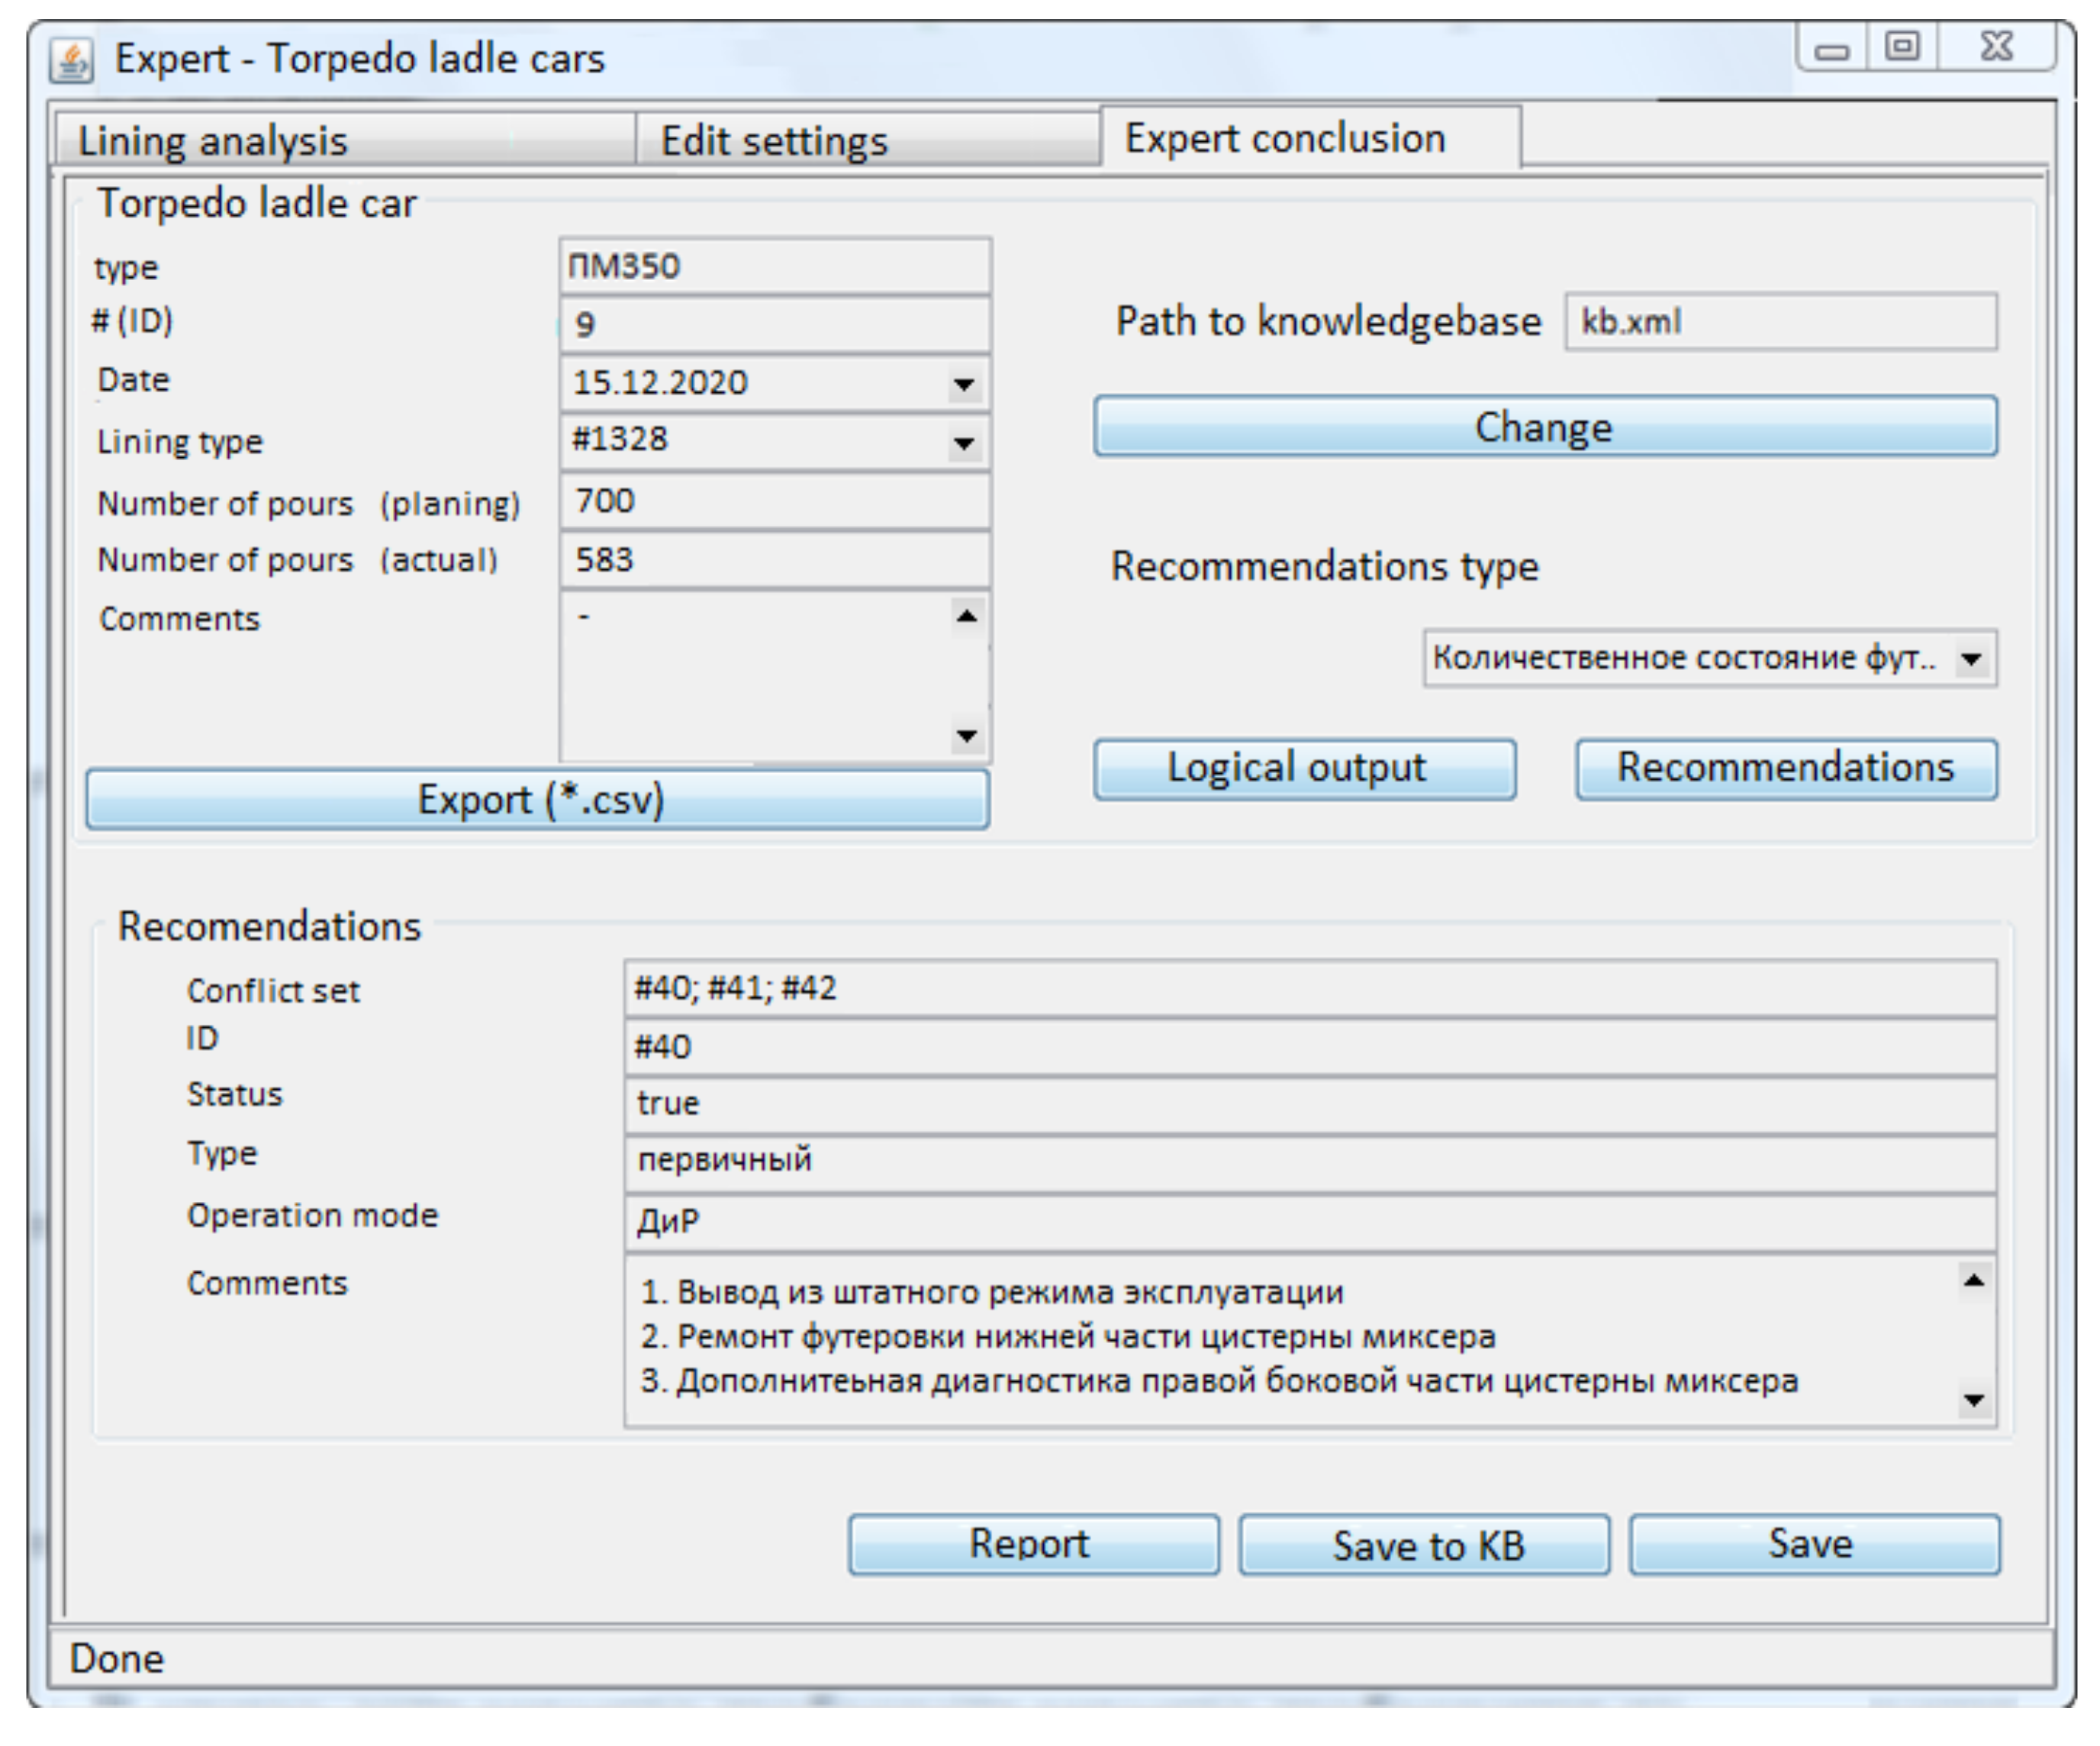
Task: Generate the Report
Action: coord(1033,1545)
